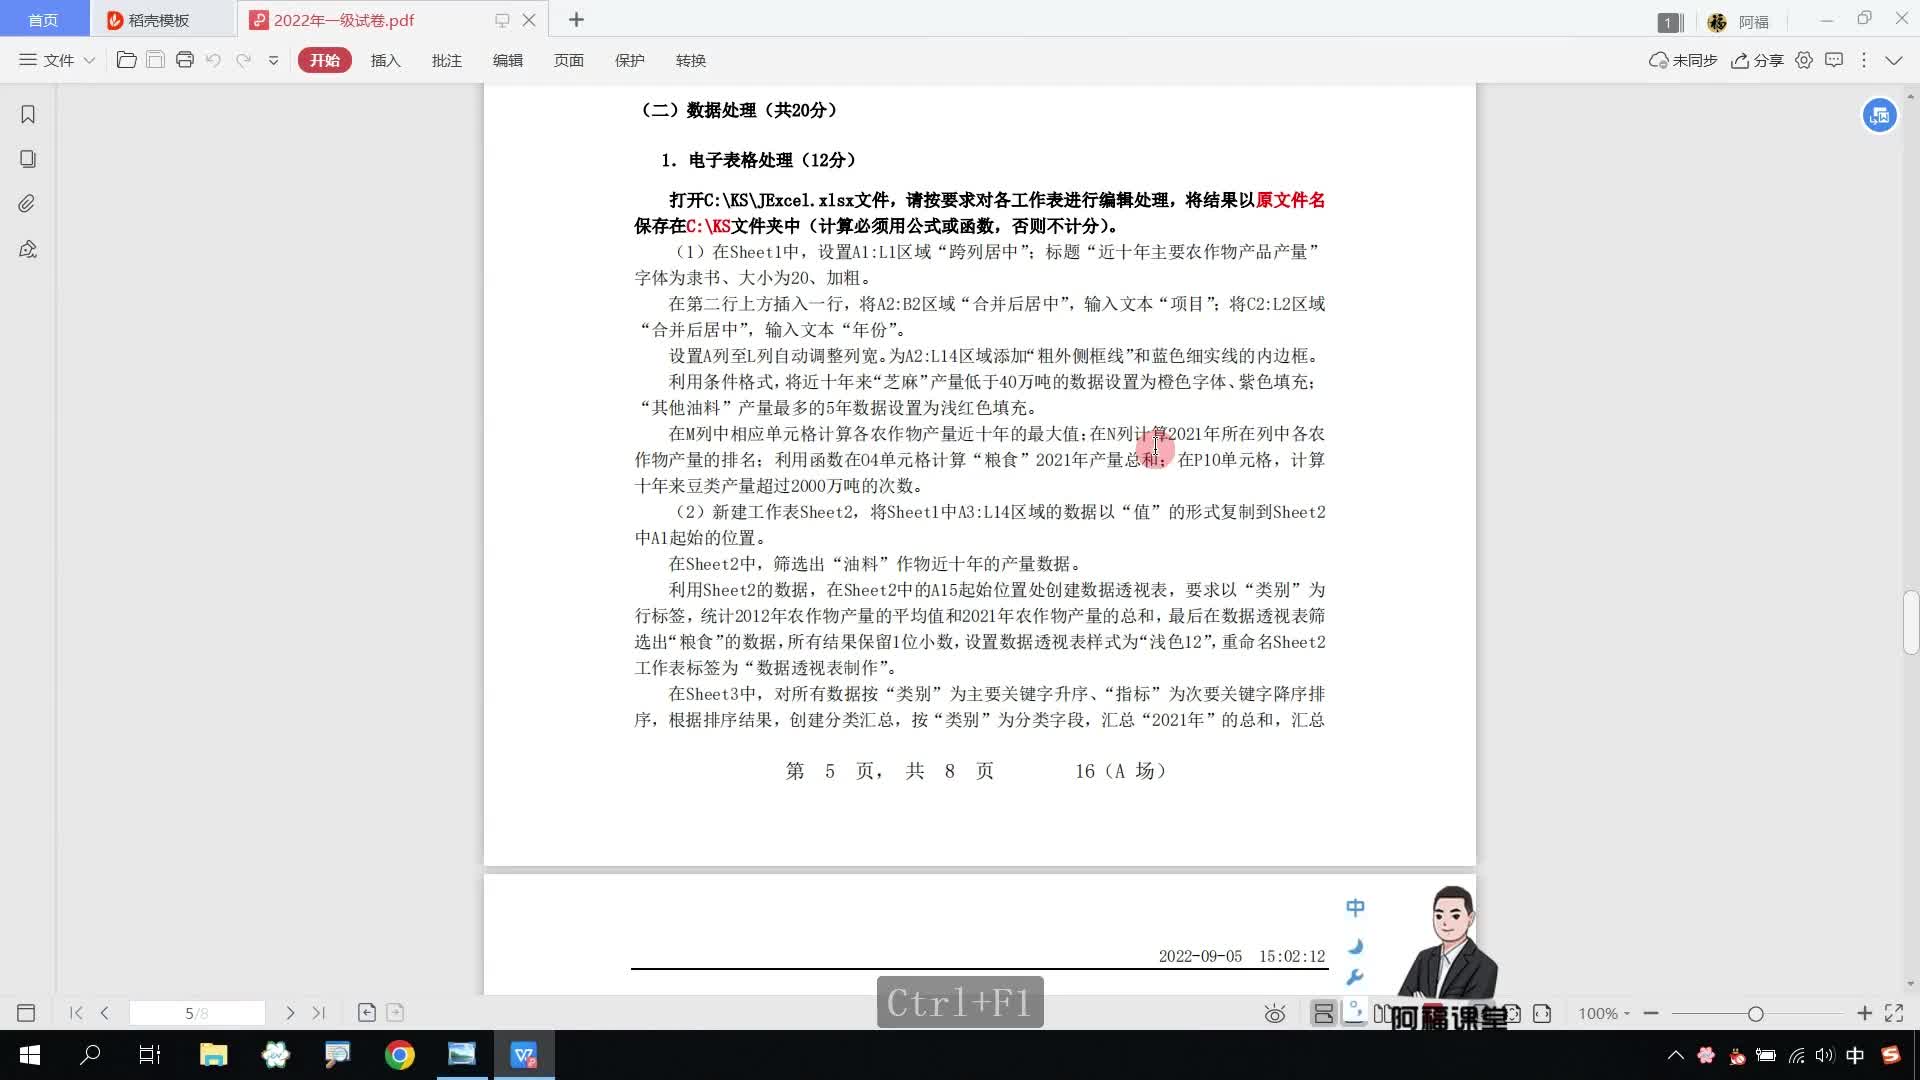Viewport: 1920px width, 1080px height.
Task: Click the blue floating convert icon
Action: click(x=1879, y=115)
